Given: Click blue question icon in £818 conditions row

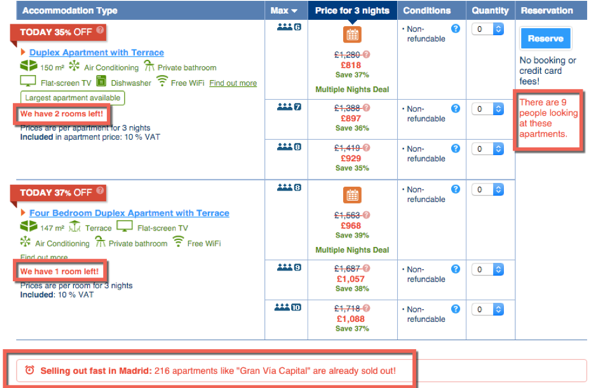Looking at the screenshot, I should tap(455, 29).
